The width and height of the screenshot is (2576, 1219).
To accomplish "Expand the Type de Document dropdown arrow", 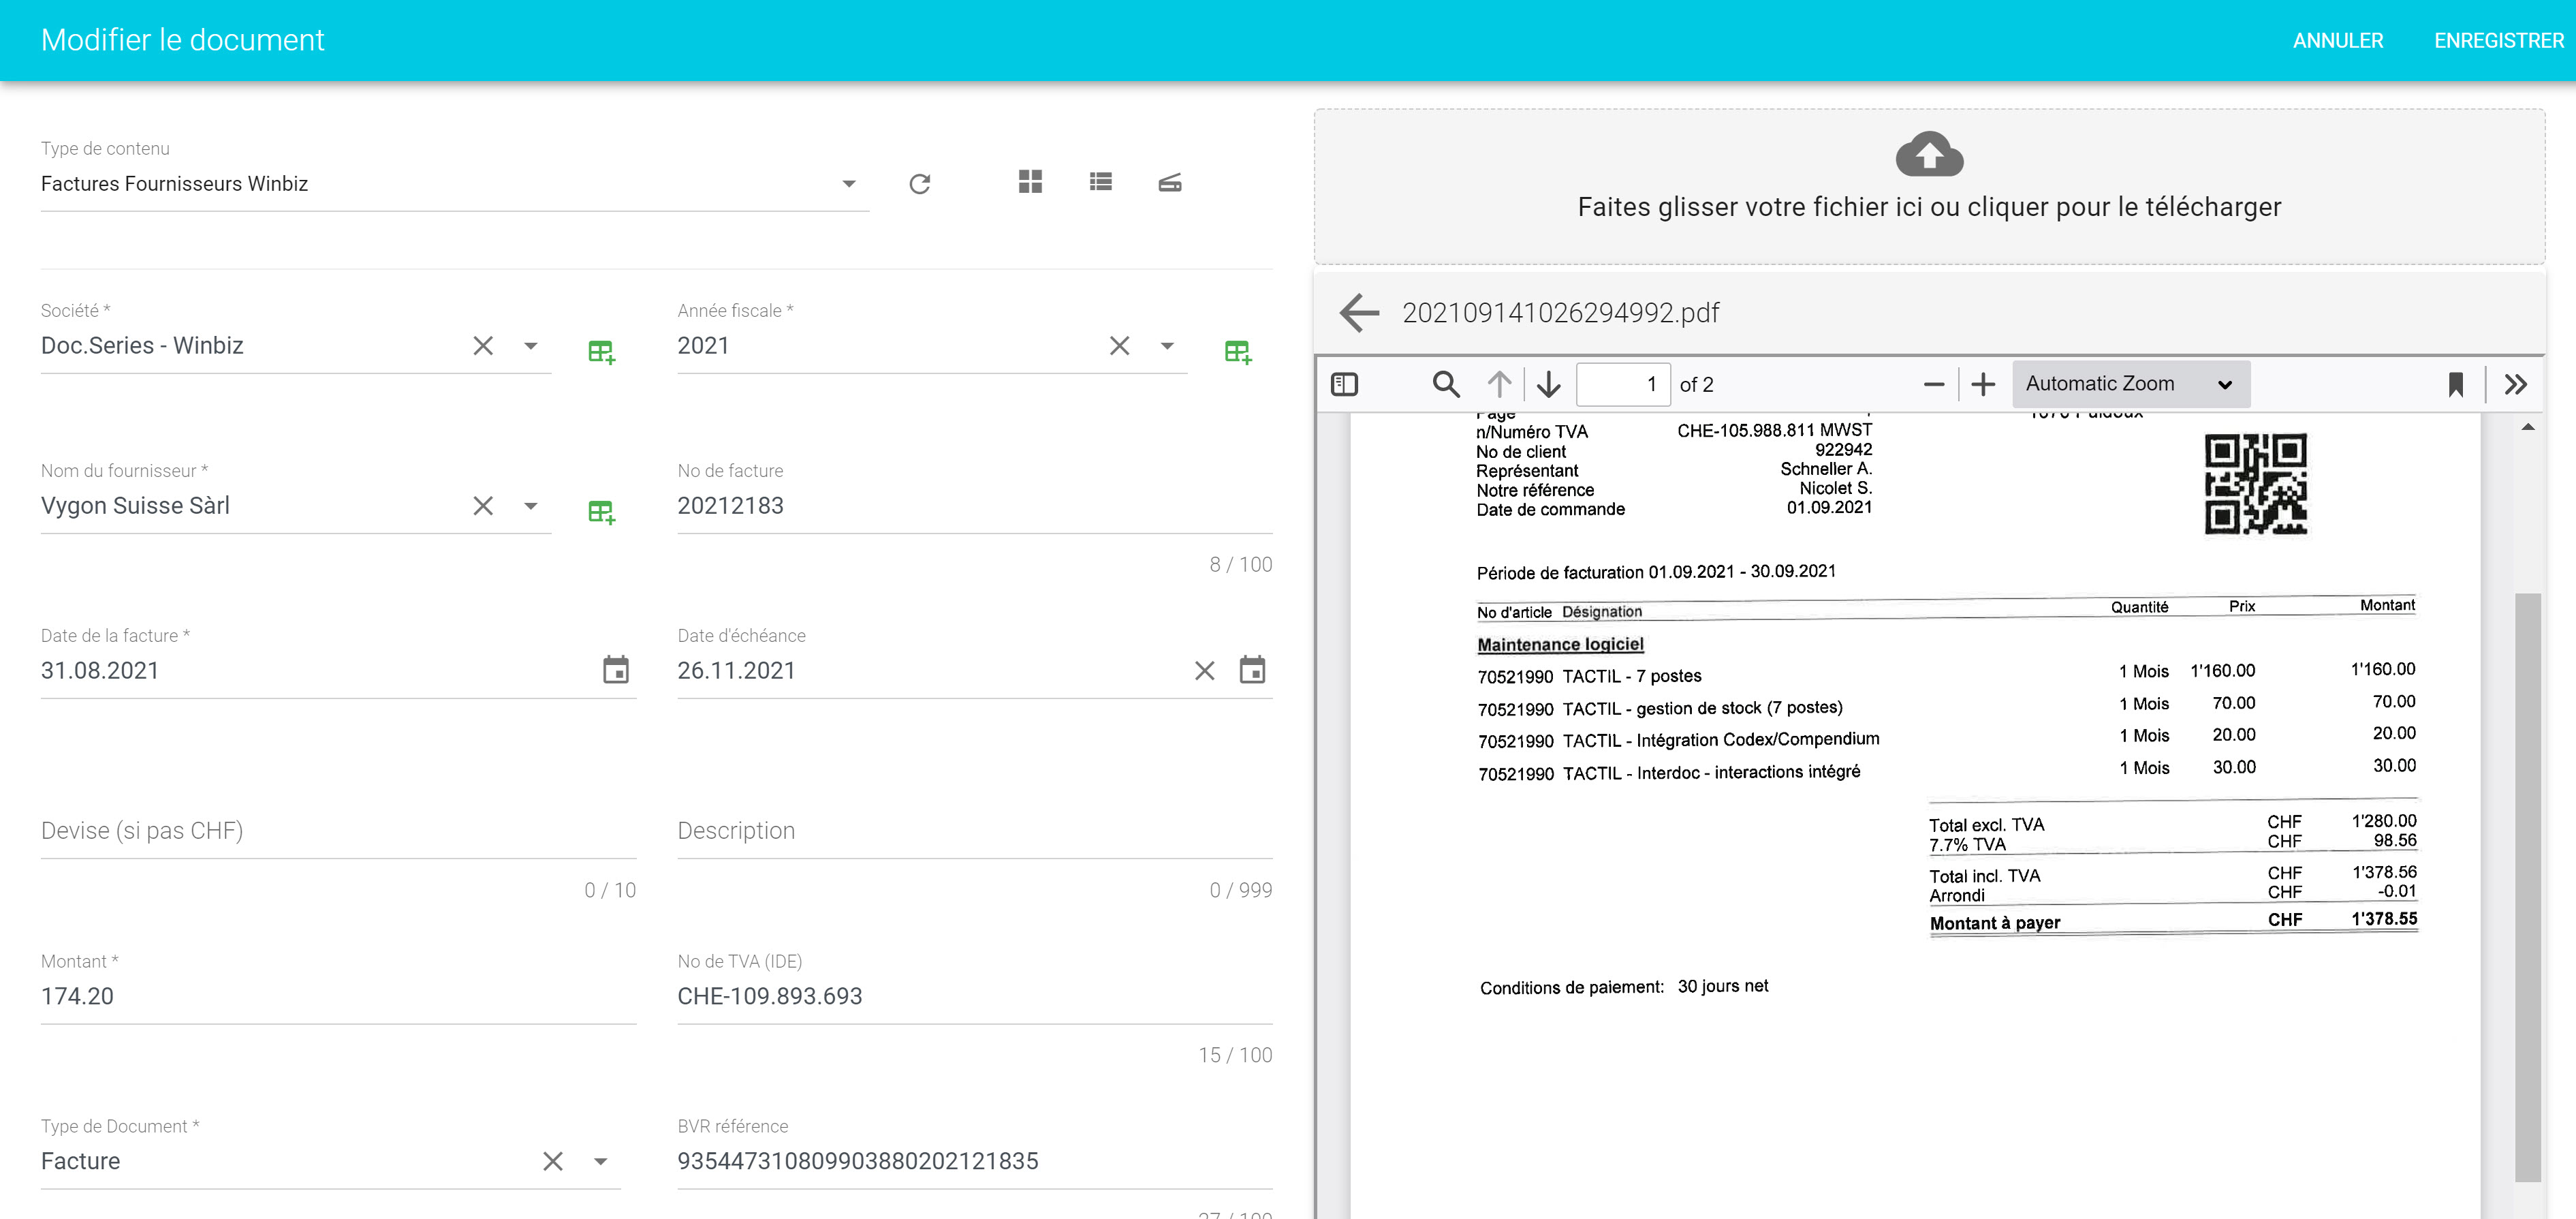I will [601, 1161].
